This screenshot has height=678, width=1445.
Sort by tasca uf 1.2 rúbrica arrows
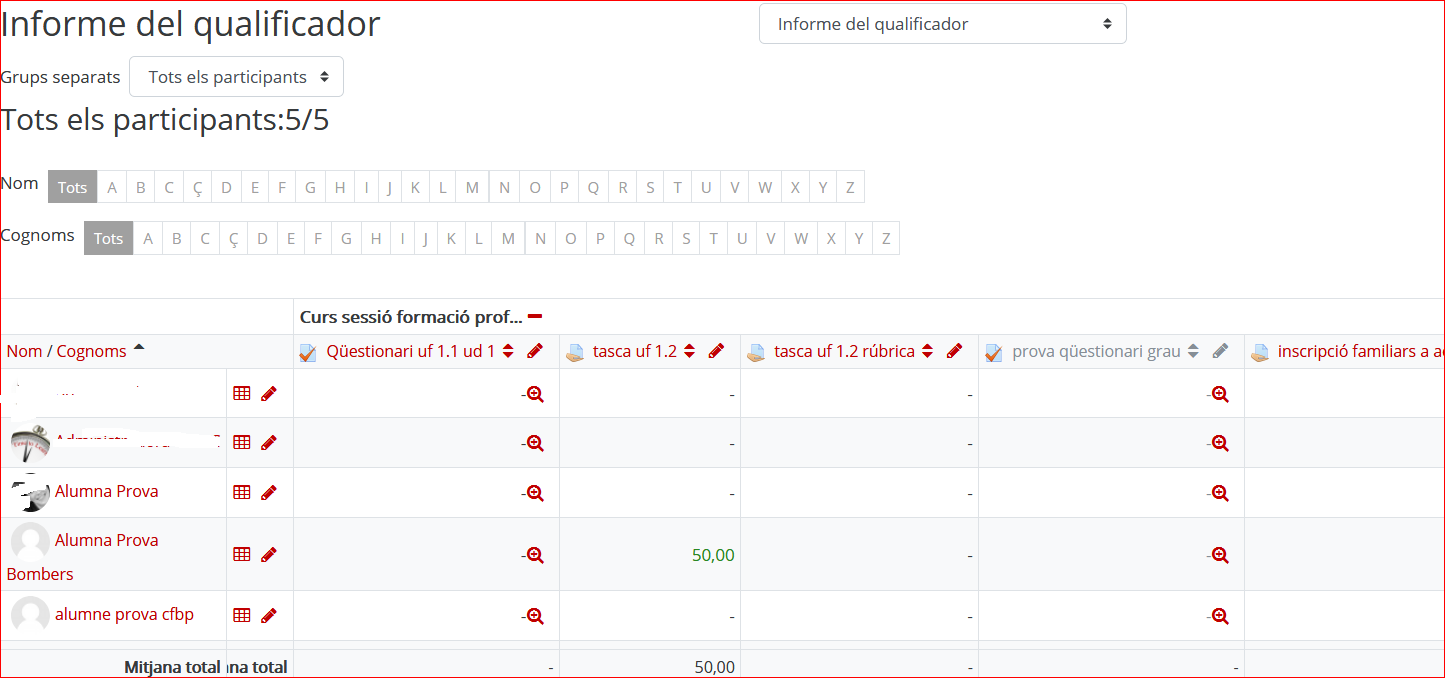927,351
